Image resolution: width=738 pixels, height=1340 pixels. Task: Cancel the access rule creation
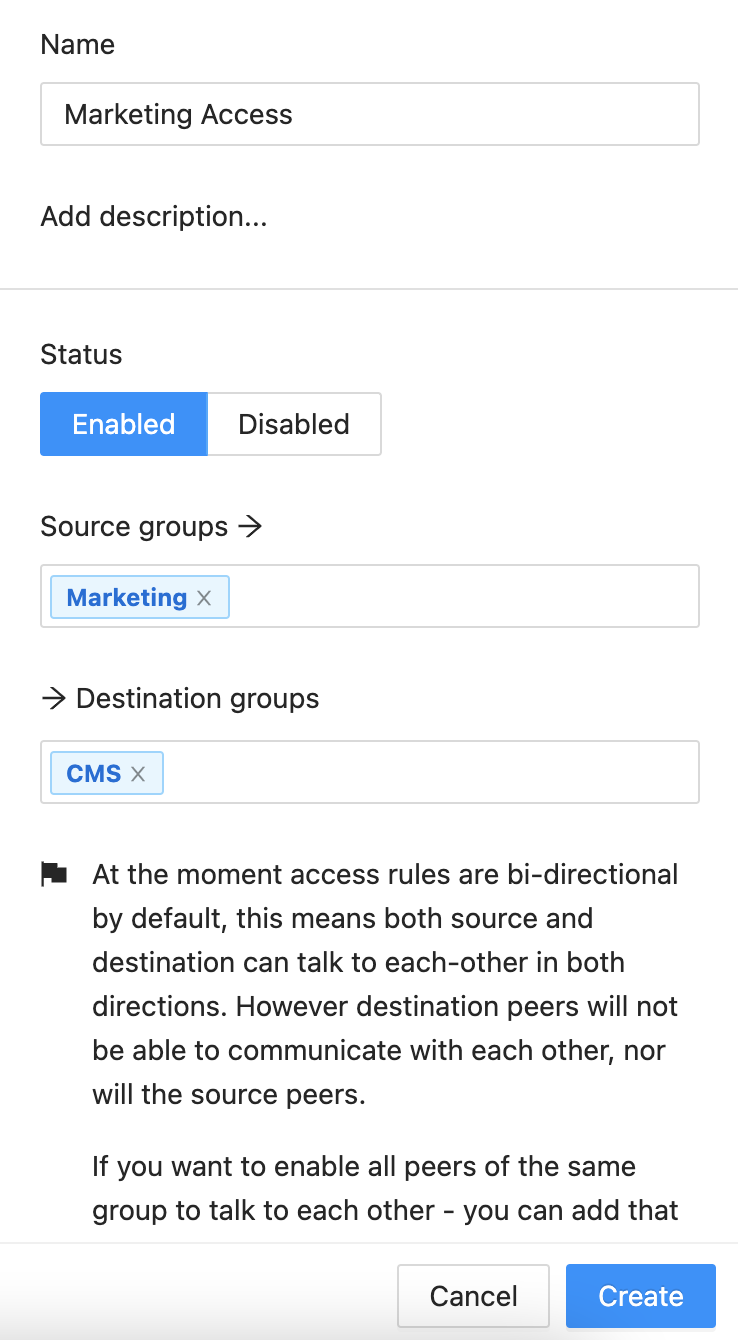click(x=473, y=1296)
